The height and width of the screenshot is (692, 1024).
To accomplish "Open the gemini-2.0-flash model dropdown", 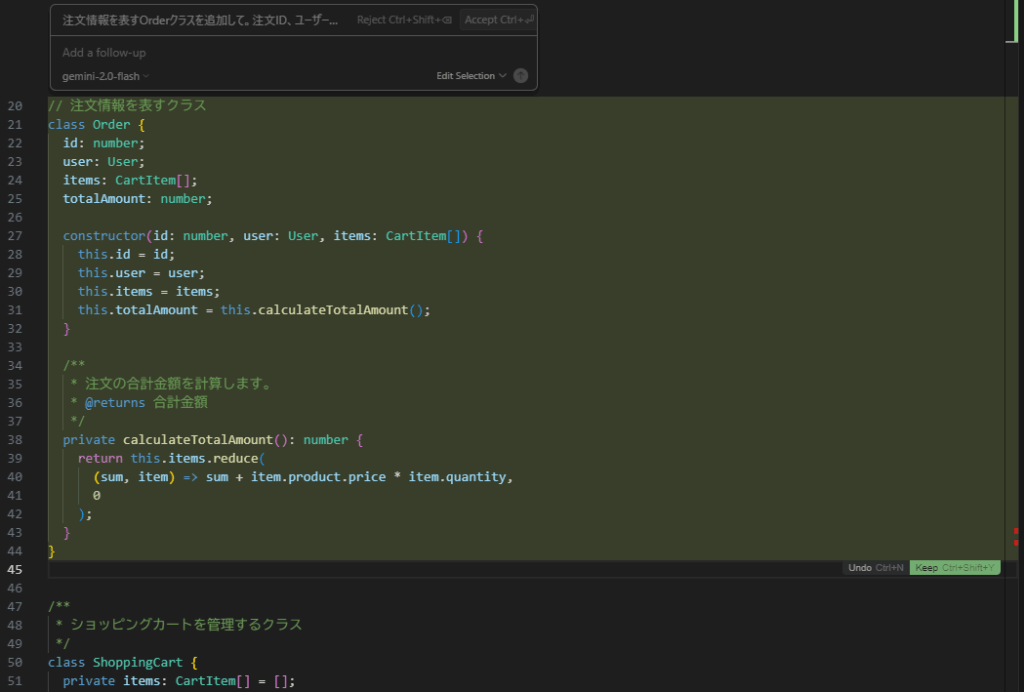I will (106, 76).
